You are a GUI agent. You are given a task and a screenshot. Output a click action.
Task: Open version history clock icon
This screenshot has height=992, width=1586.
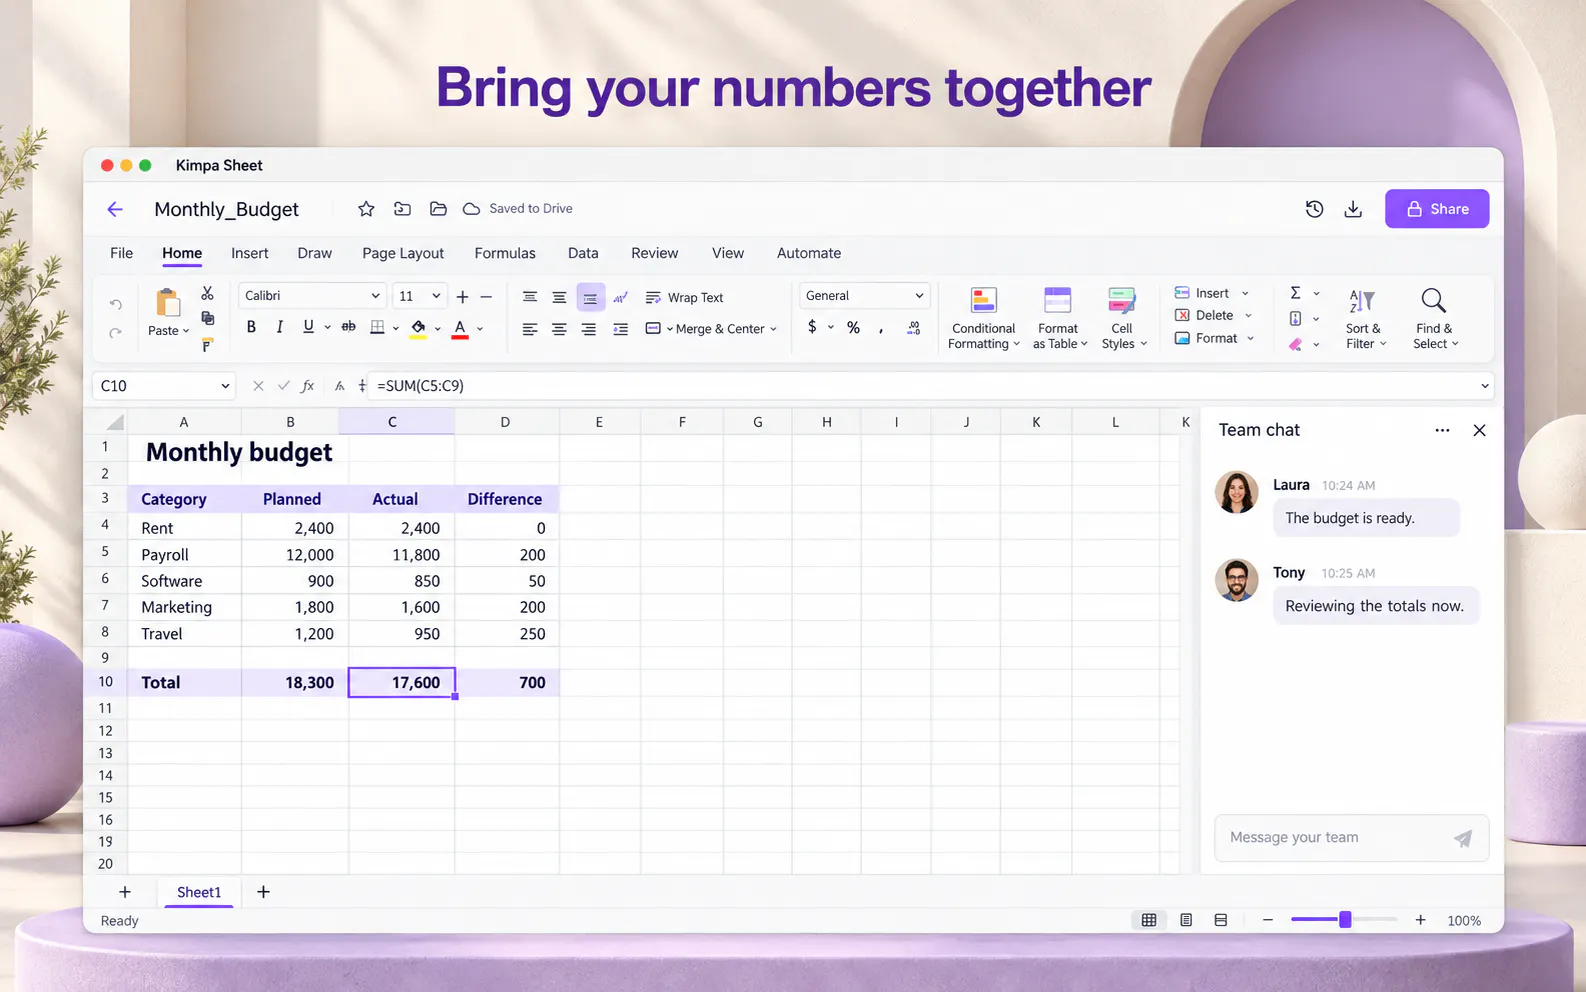point(1314,209)
